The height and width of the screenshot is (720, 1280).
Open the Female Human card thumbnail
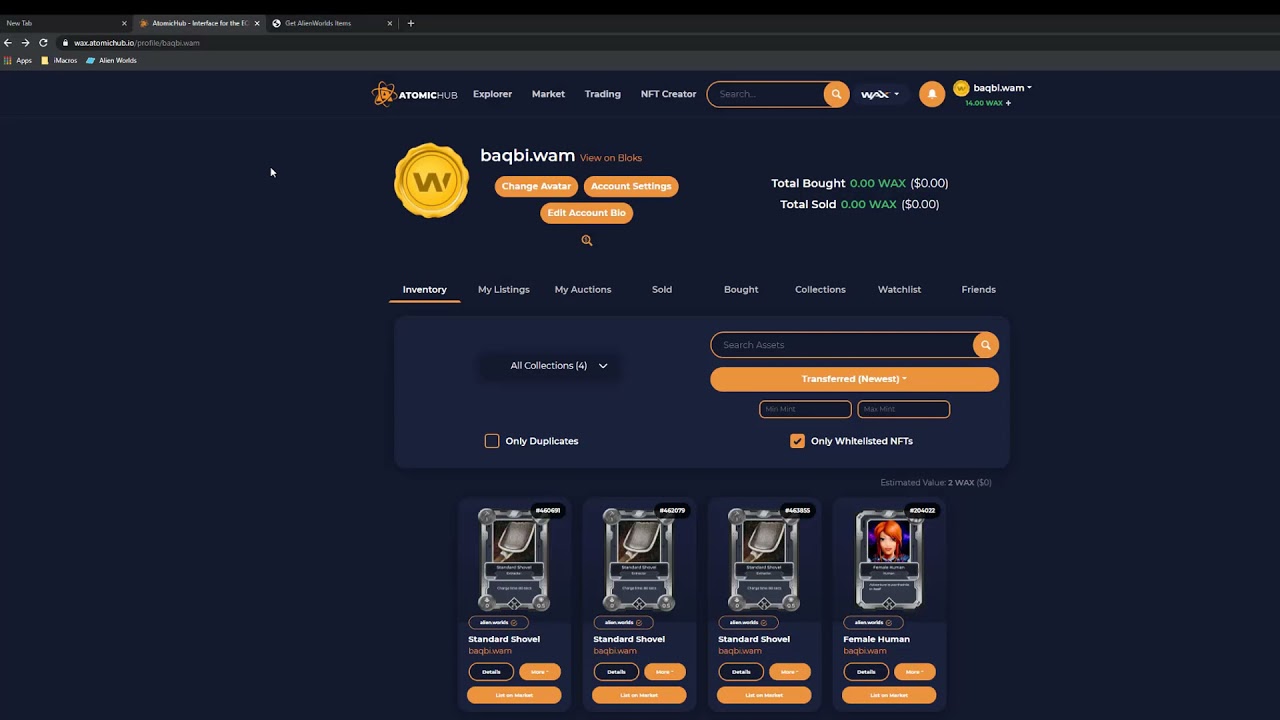click(x=889, y=559)
